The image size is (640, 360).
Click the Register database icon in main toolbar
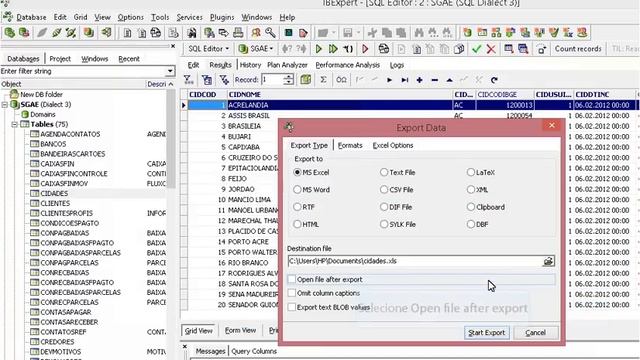tap(10, 33)
